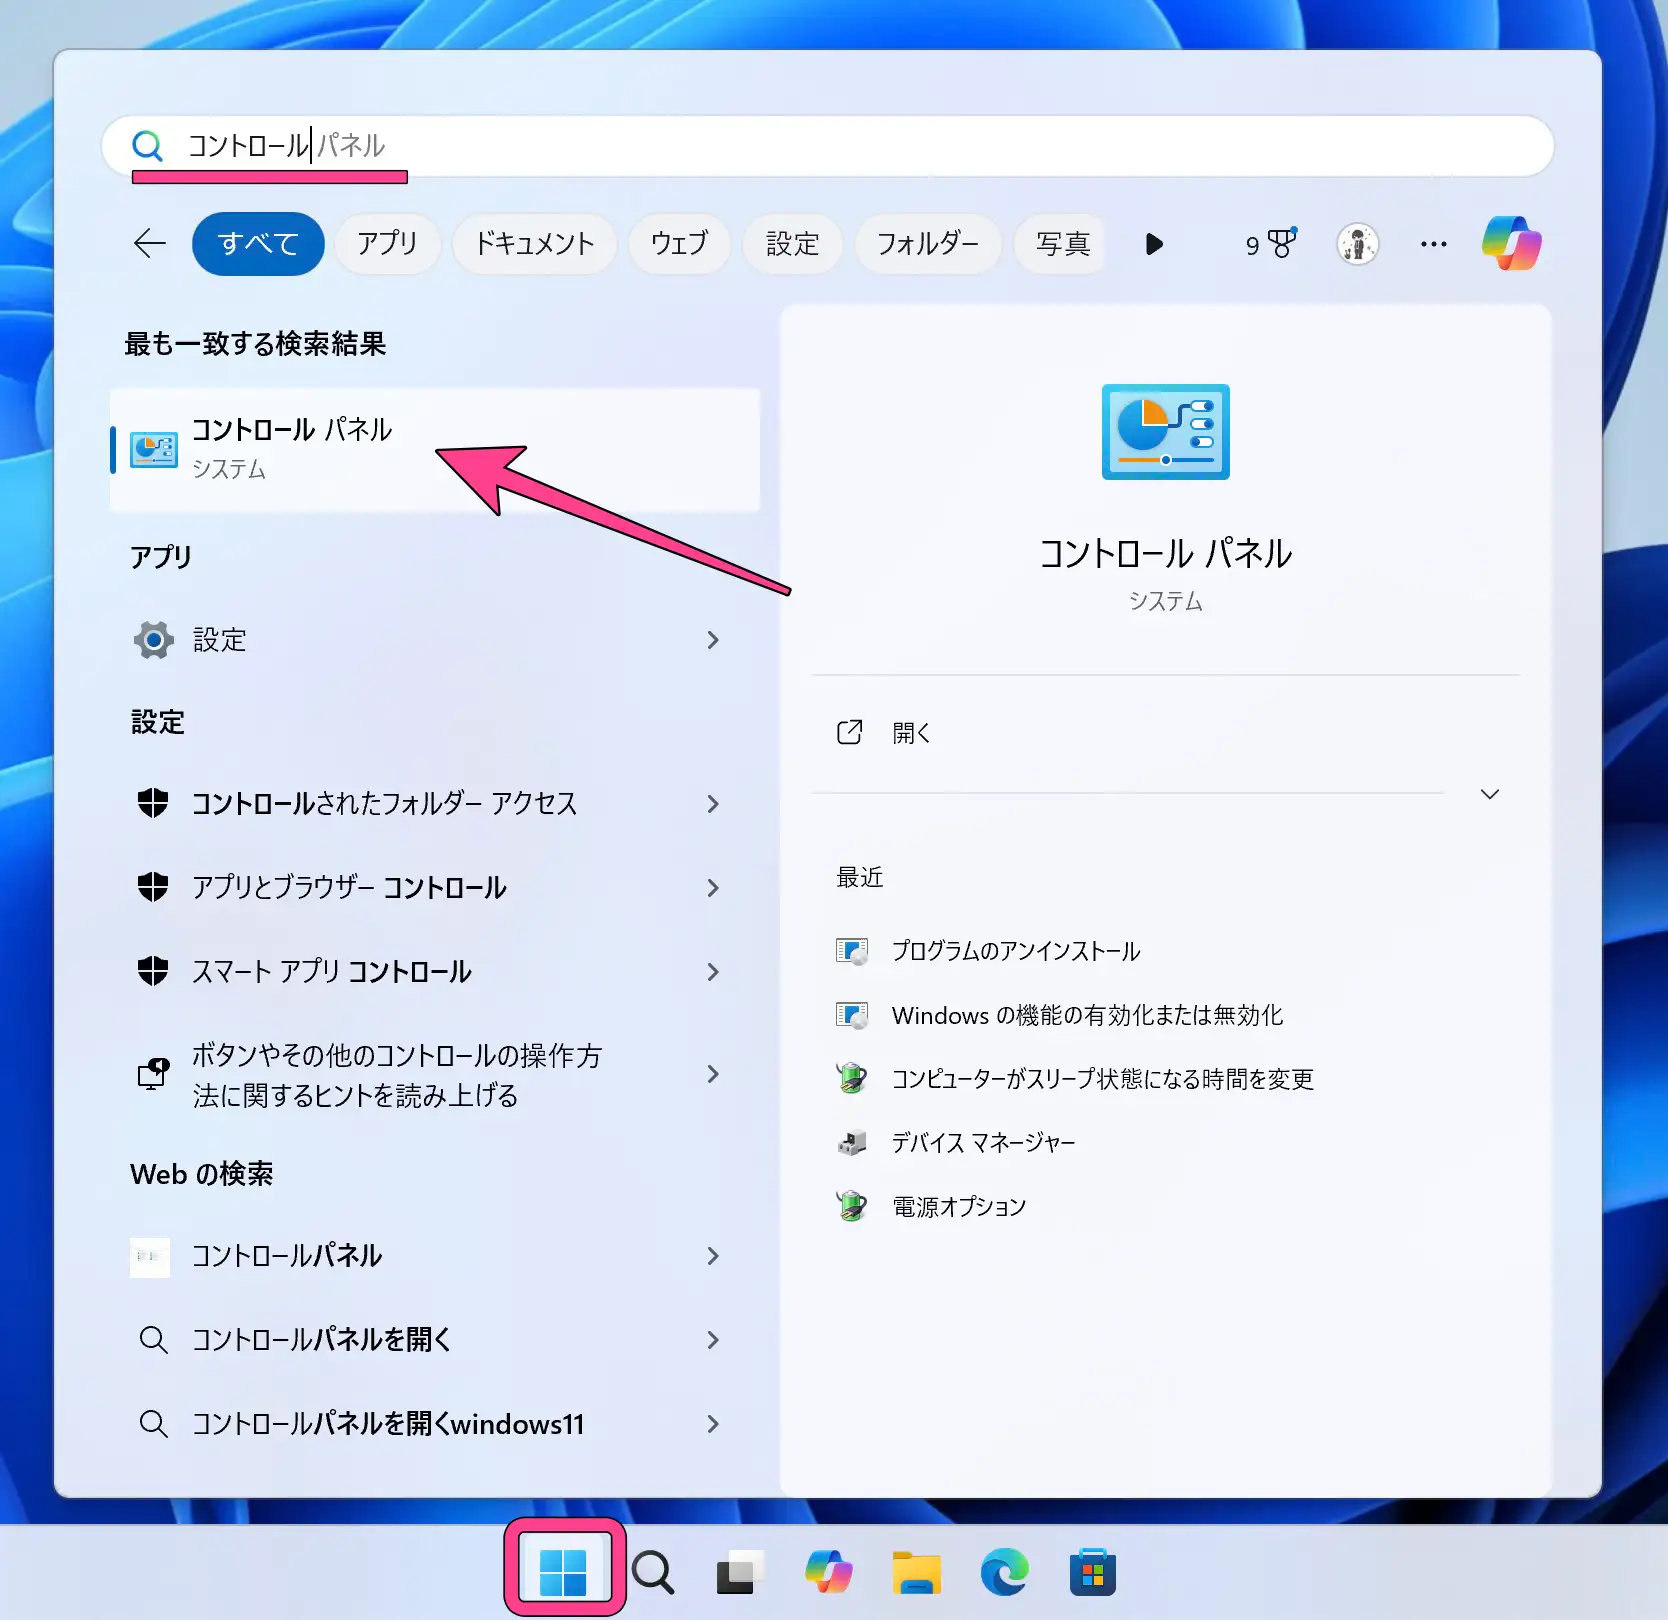Image resolution: width=1668 pixels, height=1620 pixels.
Task: Click the user profile avatar icon
Action: [x=1357, y=244]
